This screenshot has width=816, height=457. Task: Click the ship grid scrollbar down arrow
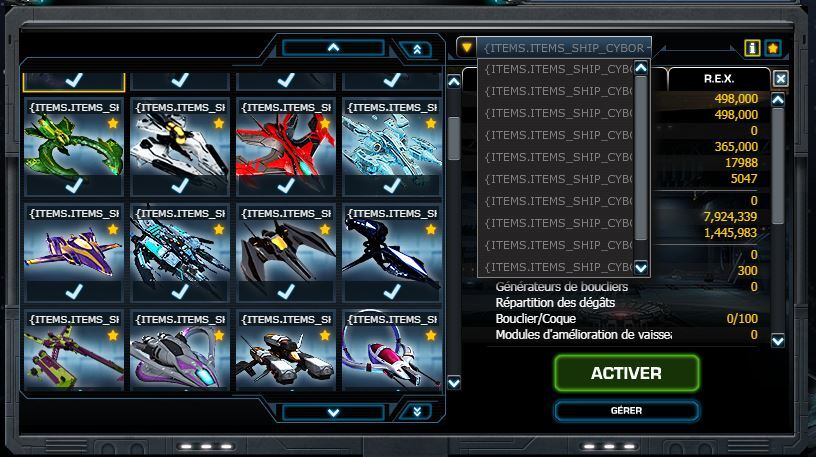click(x=454, y=383)
